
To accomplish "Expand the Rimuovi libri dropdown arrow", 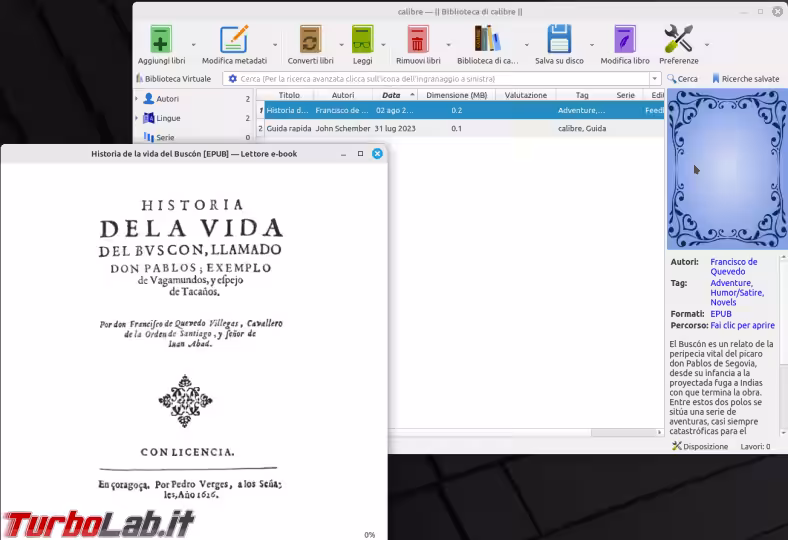I will [x=448, y=45].
